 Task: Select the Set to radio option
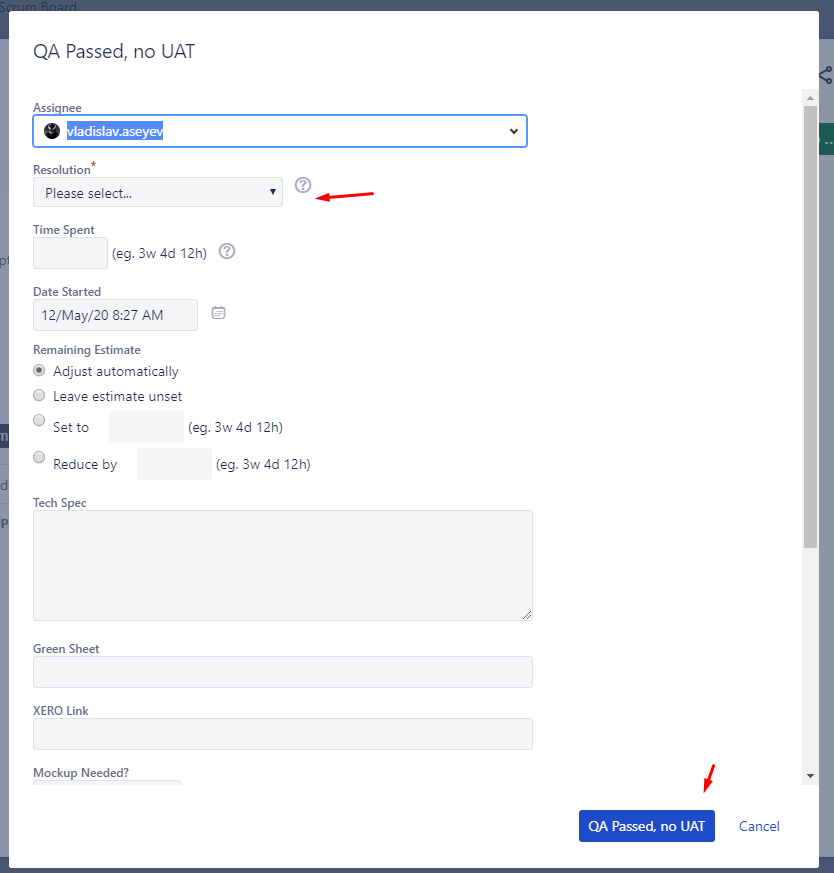click(x=39, y=420)
